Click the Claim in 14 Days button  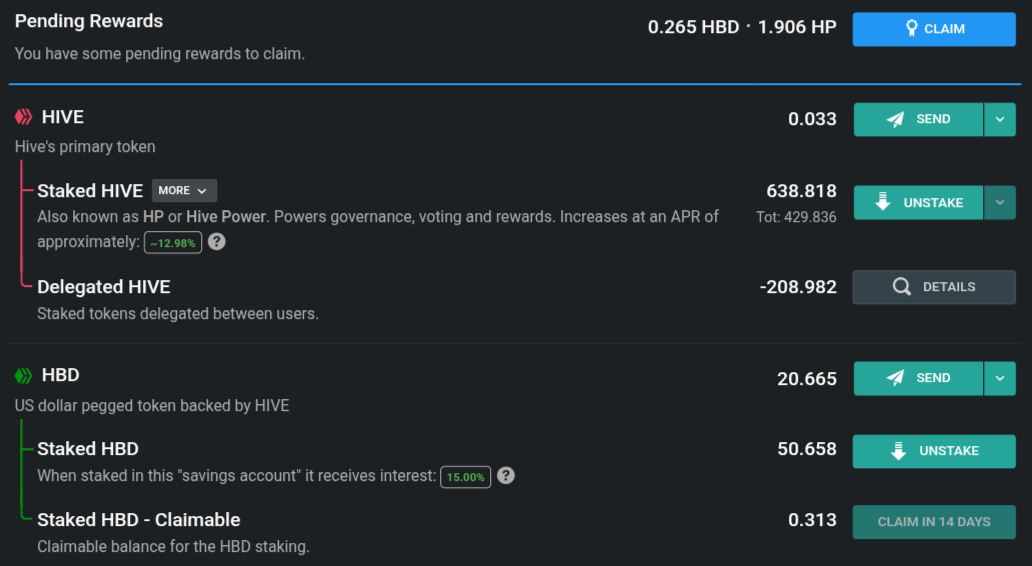coord(934,522)
